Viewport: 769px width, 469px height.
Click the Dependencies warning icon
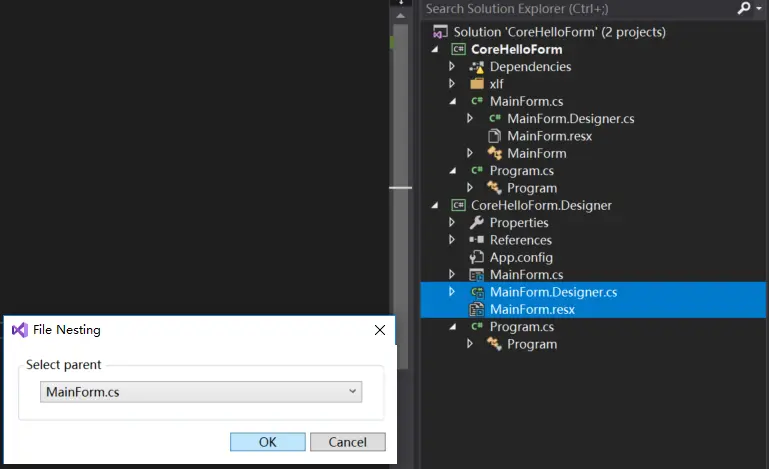click(x=477, y=67)
